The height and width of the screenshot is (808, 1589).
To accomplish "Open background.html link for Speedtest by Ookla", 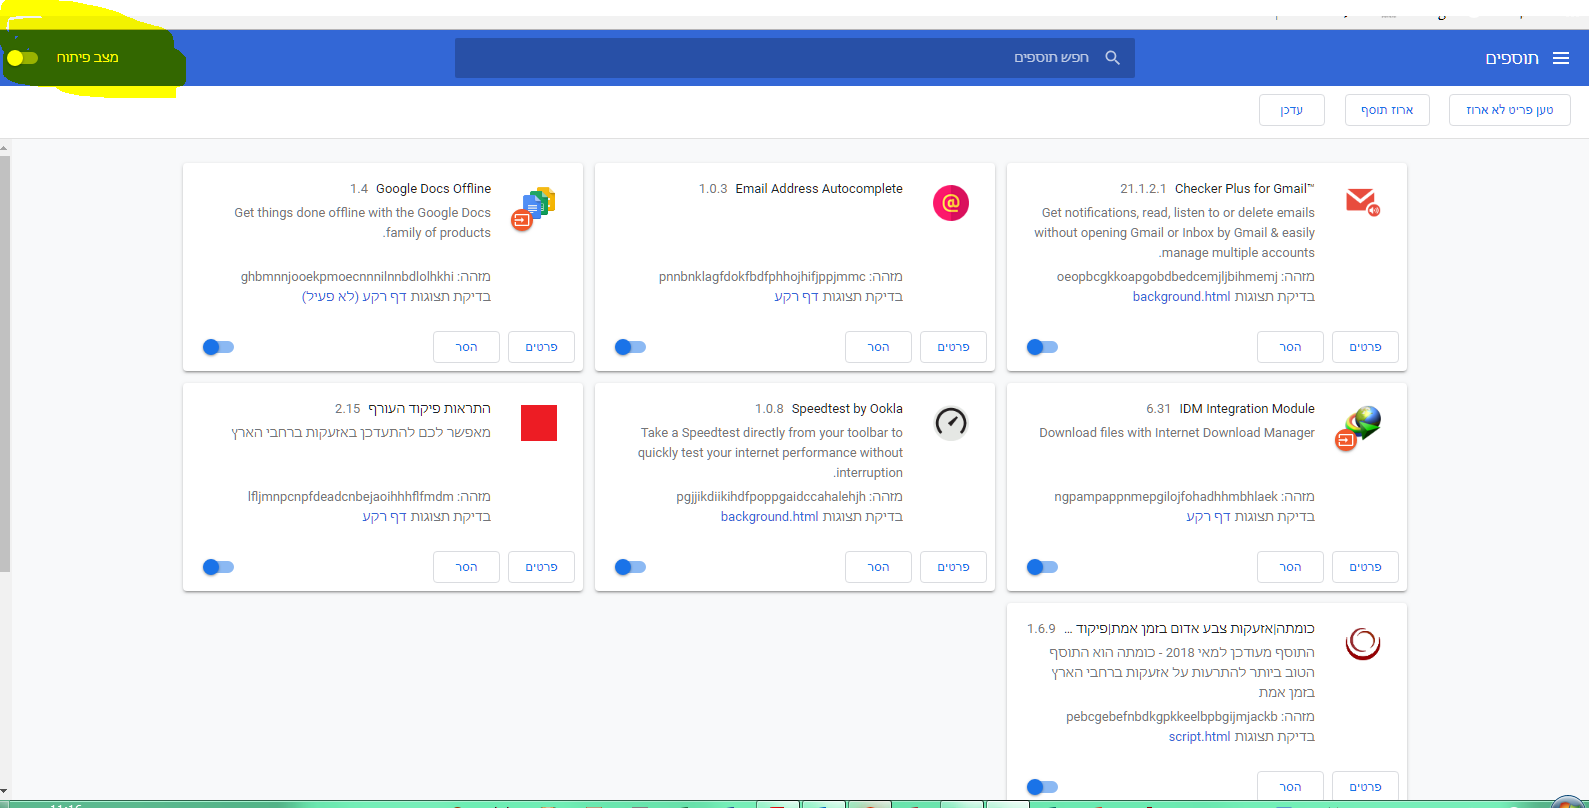I will pos(769,517).
